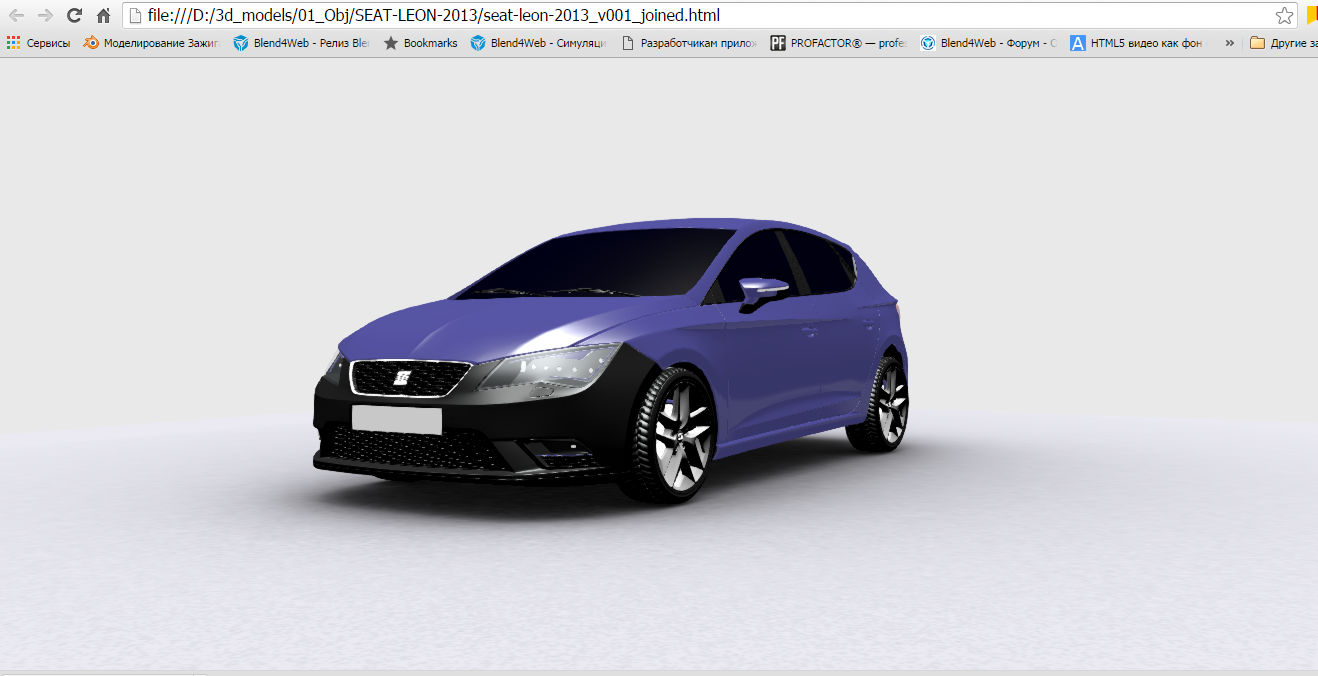
Task: Expand the hidden bookmarks overflow chevron
Action: point(1230,43)
